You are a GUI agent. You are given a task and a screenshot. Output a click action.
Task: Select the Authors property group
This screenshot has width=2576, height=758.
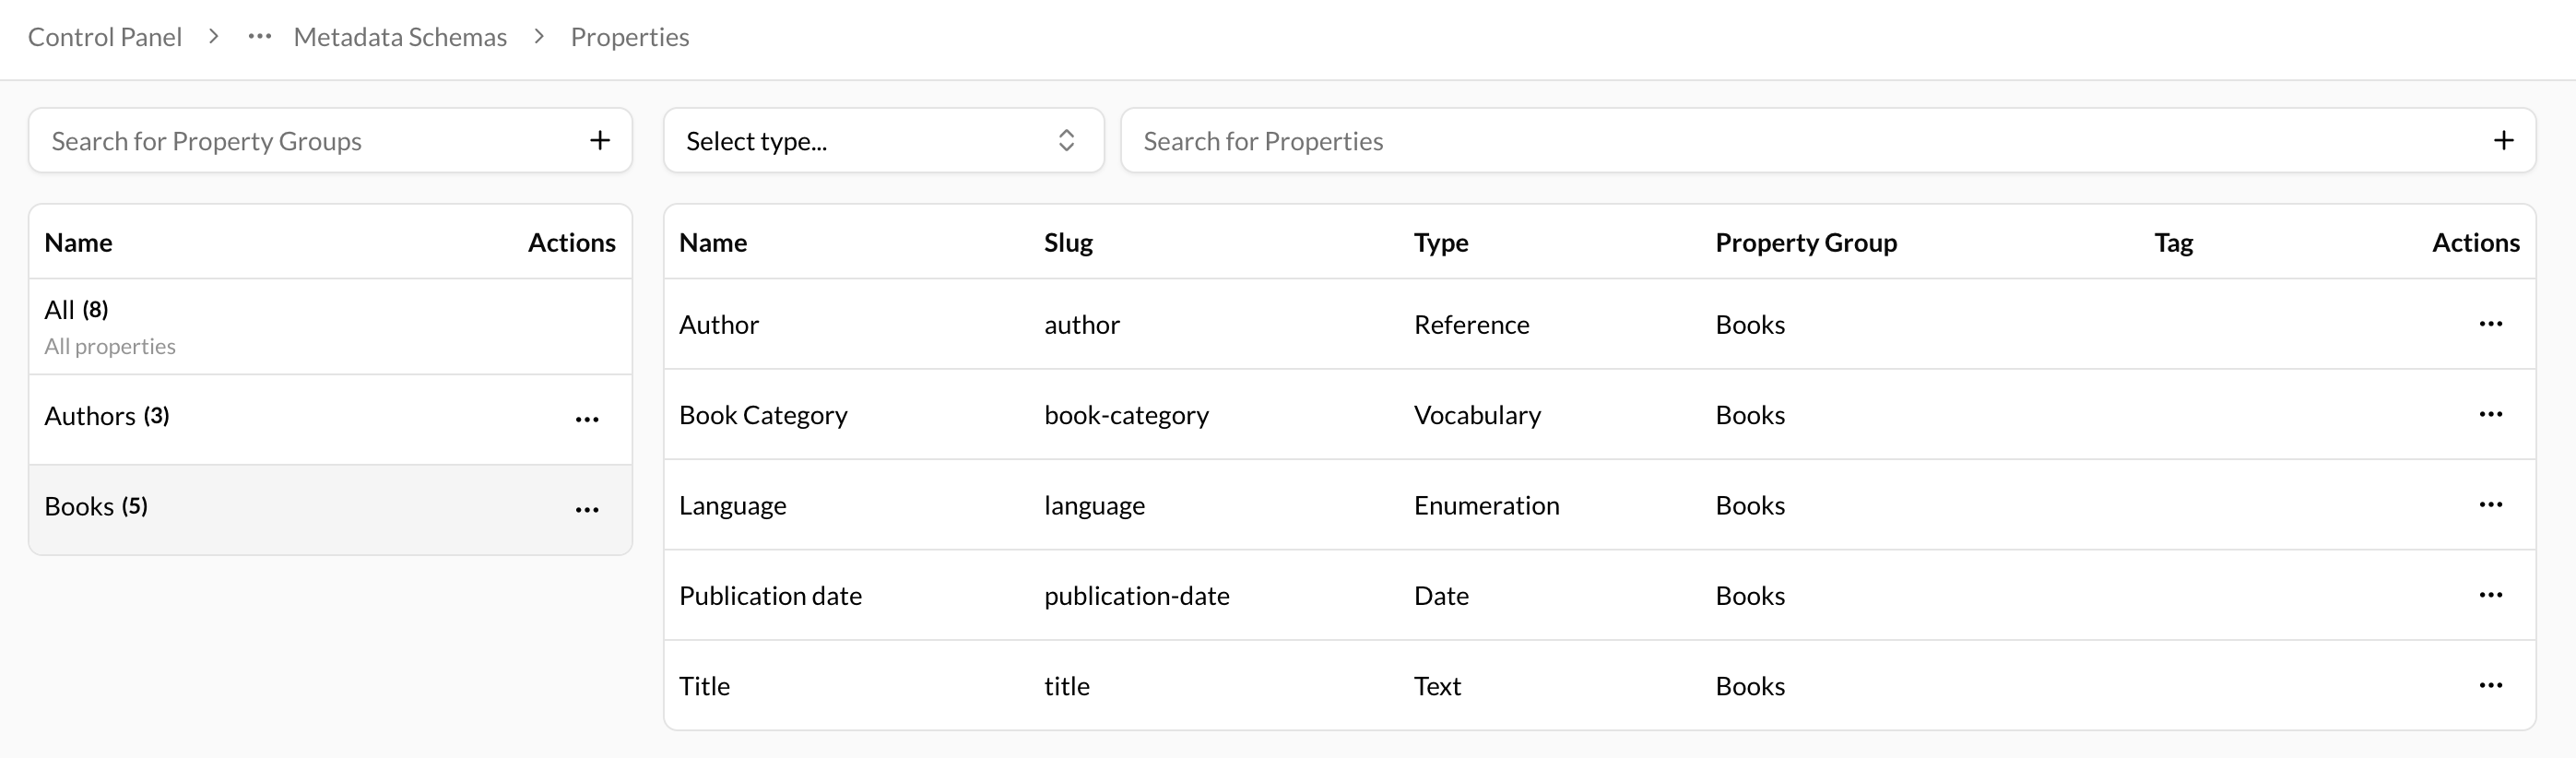point(106,416)
